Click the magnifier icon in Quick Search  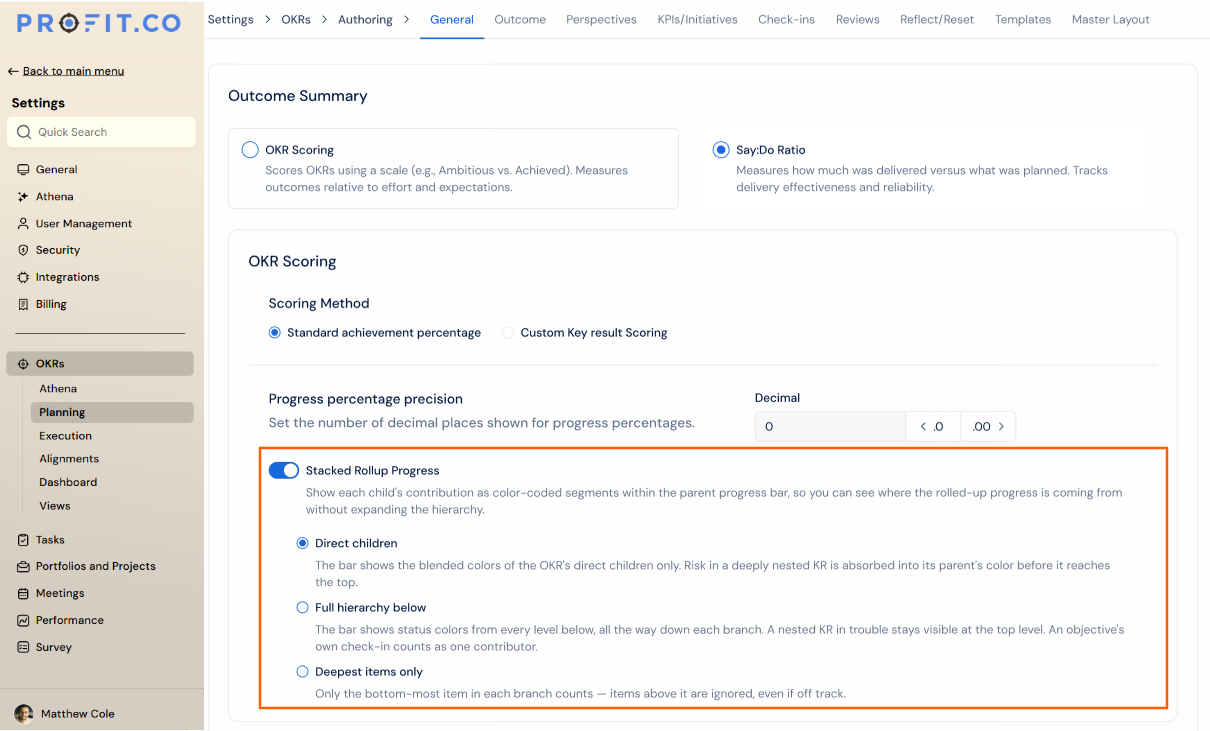(x=24, y=132)
